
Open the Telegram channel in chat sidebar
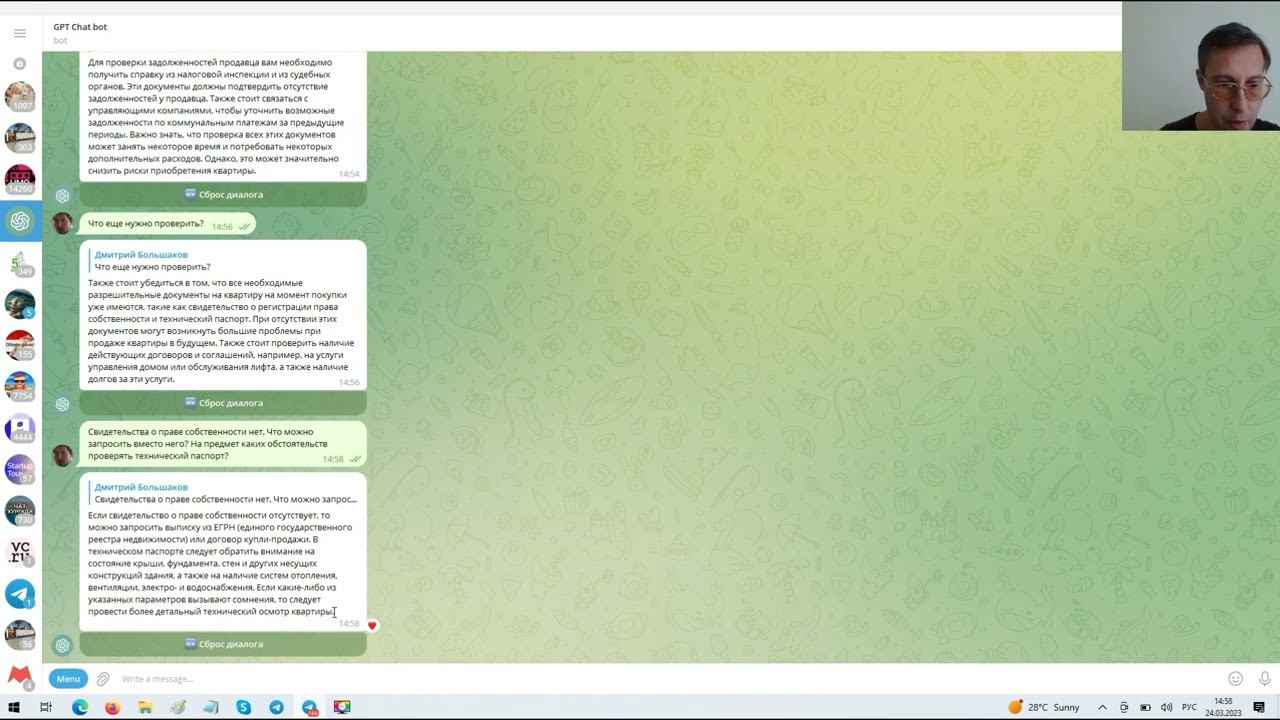(x=19, y=594)
